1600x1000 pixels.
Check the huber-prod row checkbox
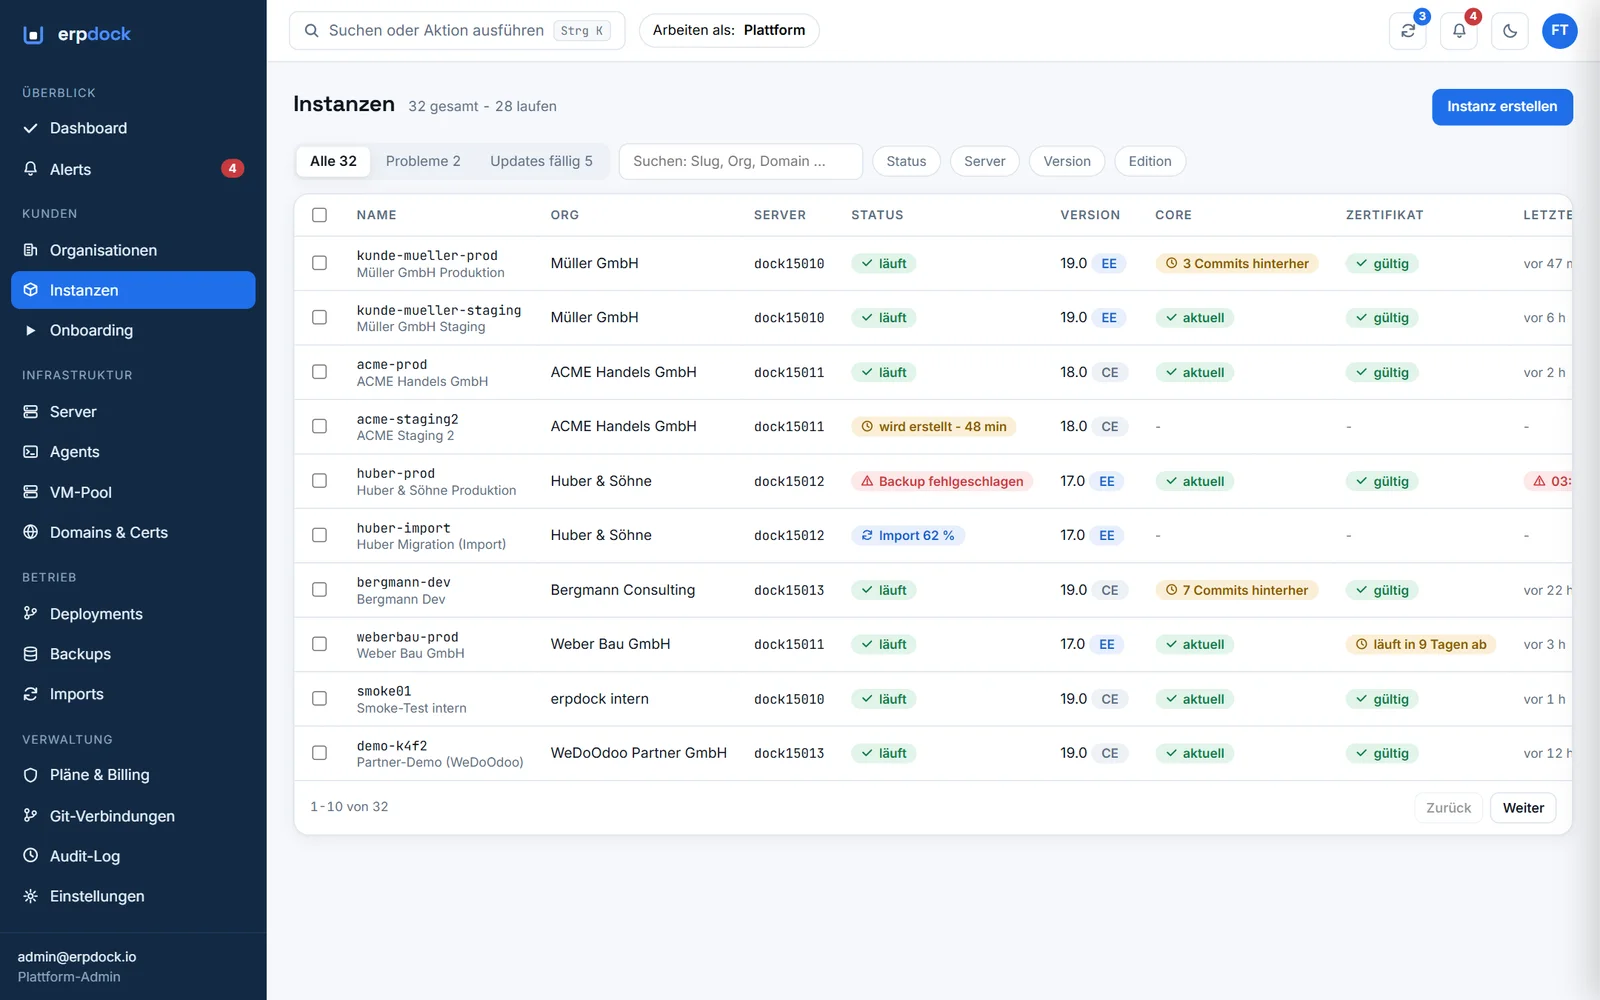[319, 481]
